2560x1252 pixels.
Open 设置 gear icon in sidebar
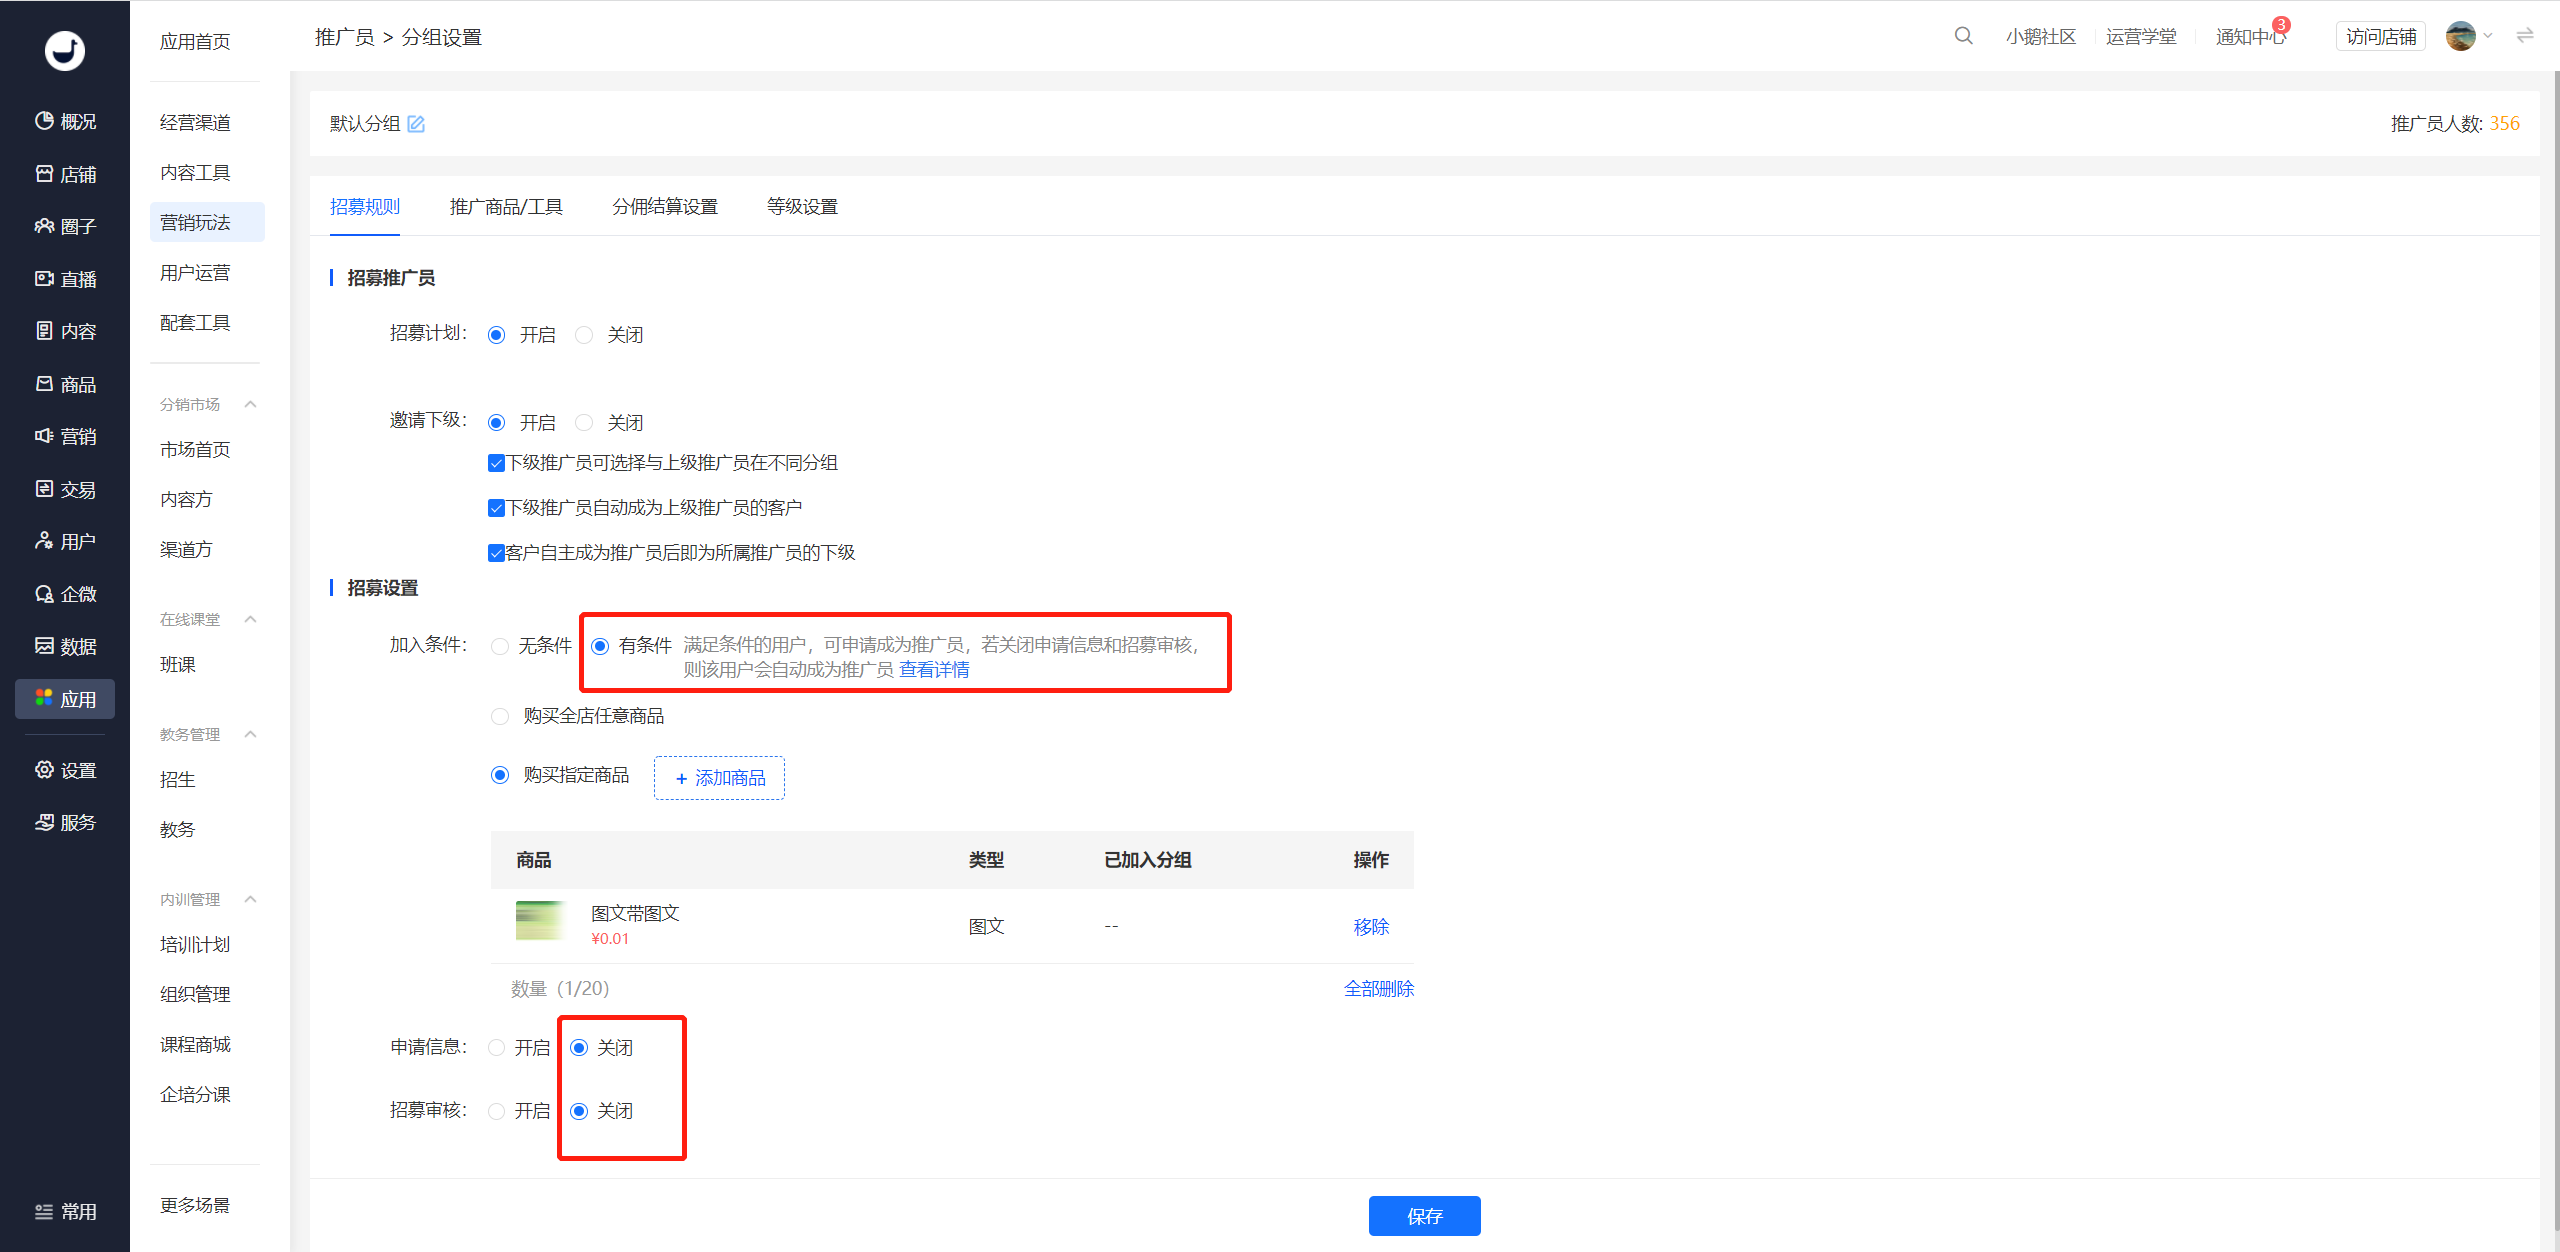[x=44, y=770]
